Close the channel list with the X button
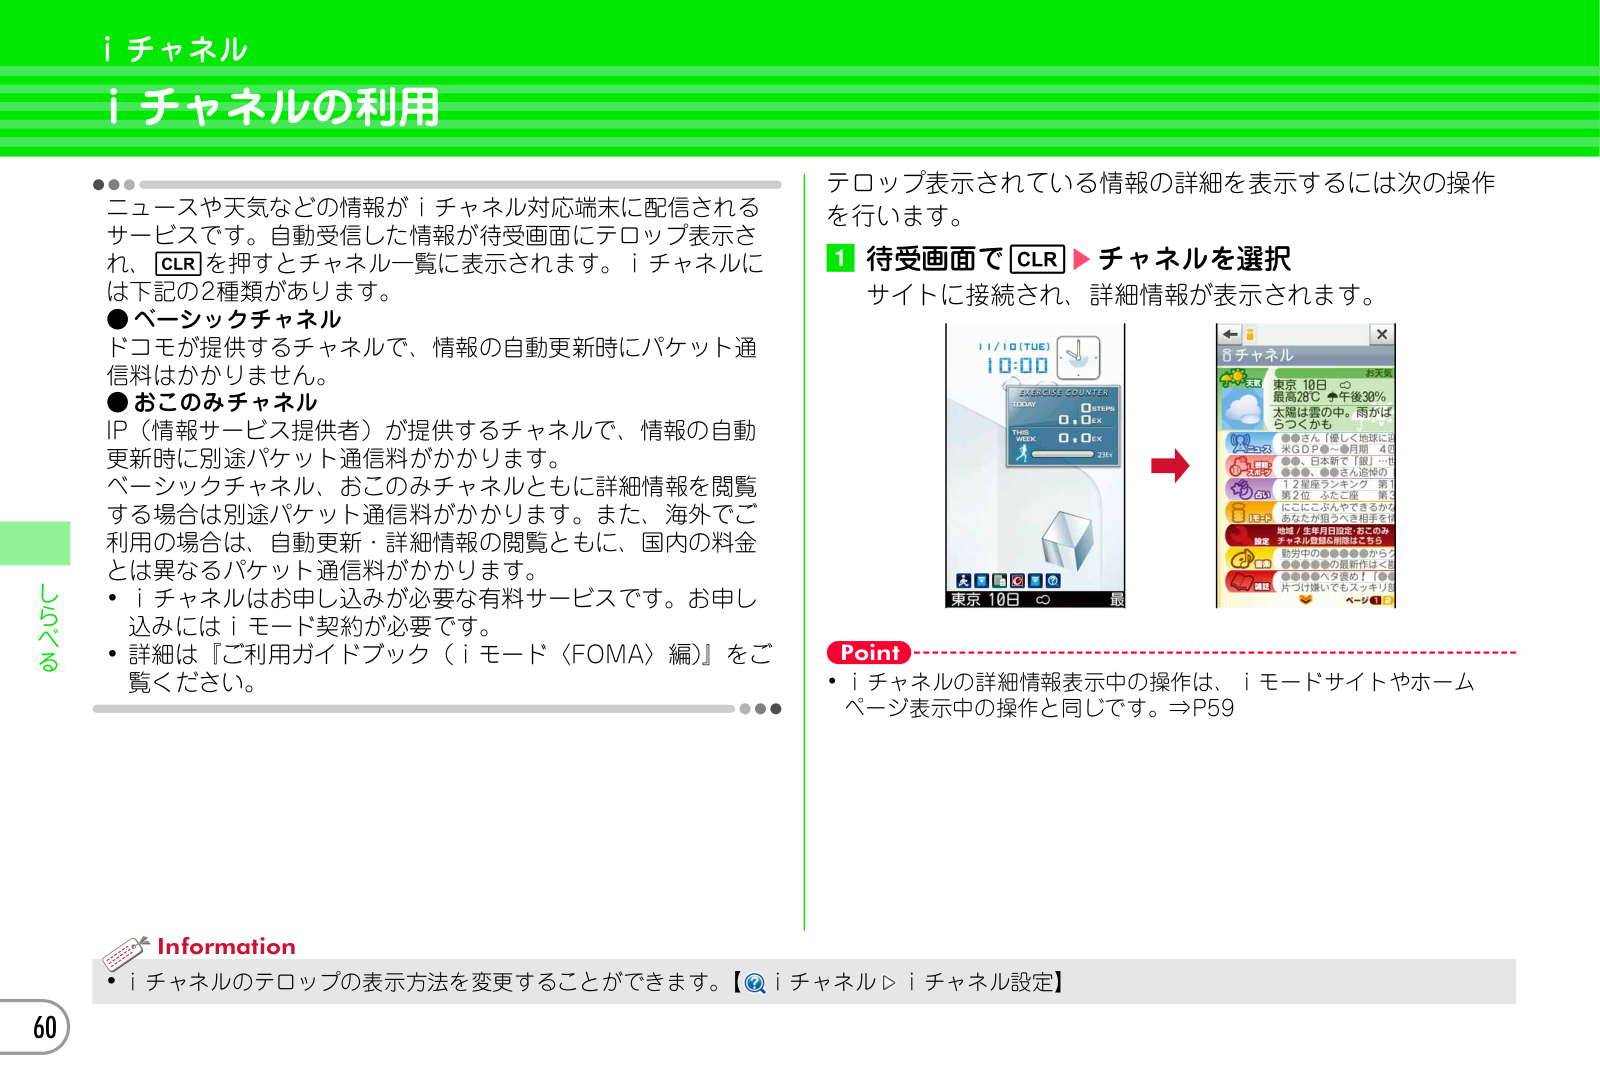Viewport: 1600px width, 1089px height. click(1381, 334)
